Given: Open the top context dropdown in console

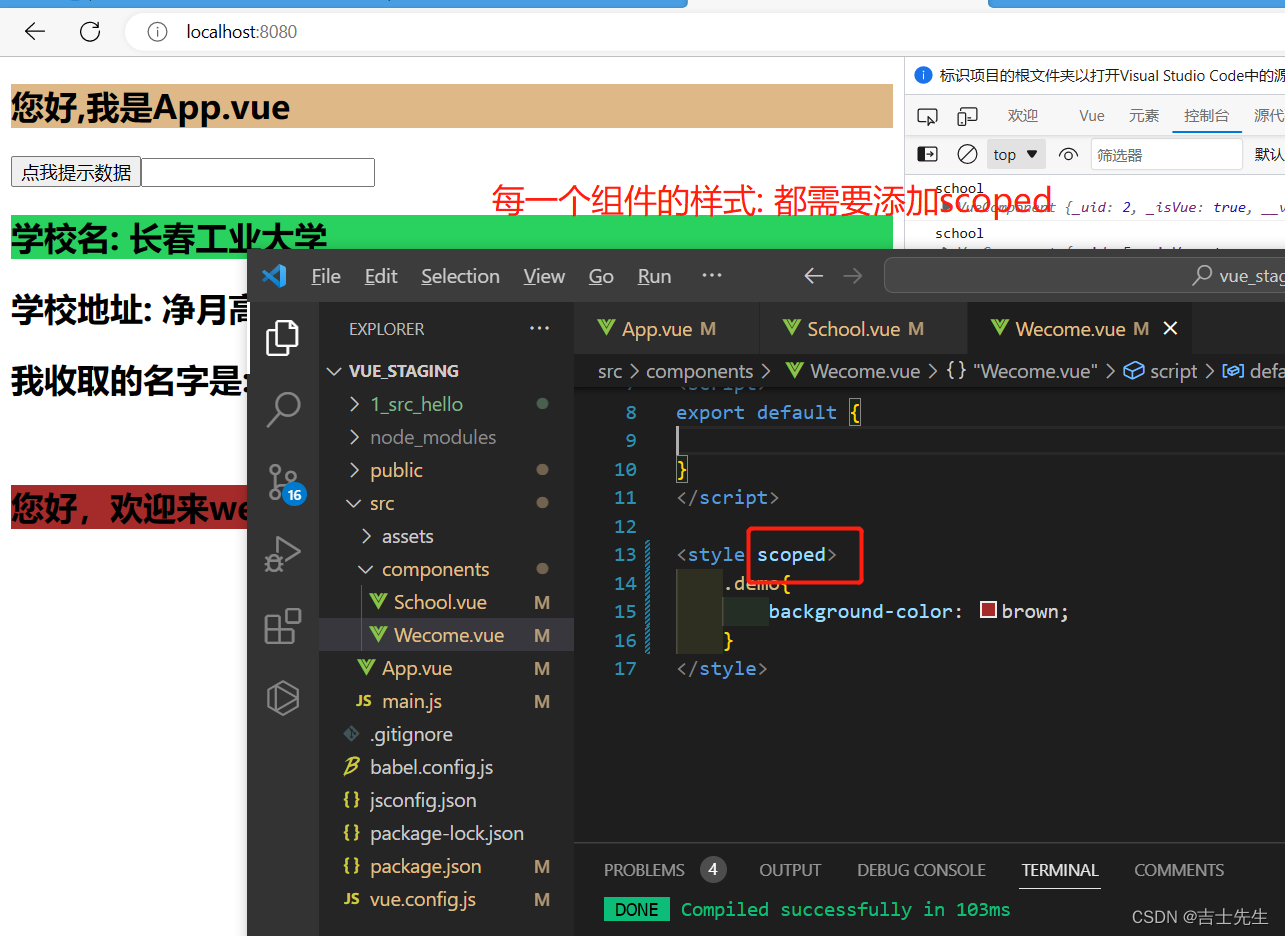Looking at the screenshot, I should pos(1016,155).
